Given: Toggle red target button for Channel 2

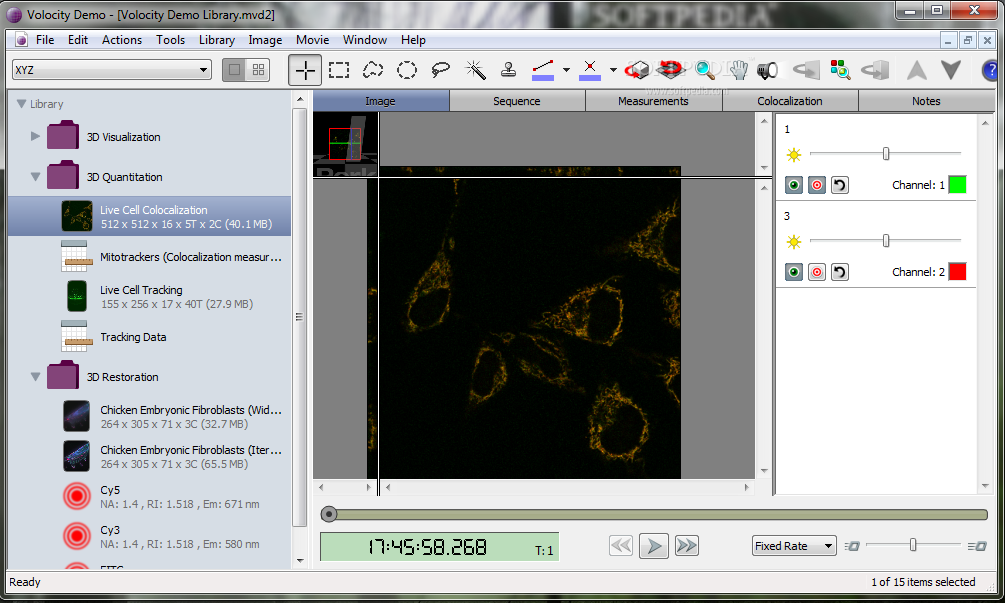Looking at the screenshot, I should coord(817,272).
